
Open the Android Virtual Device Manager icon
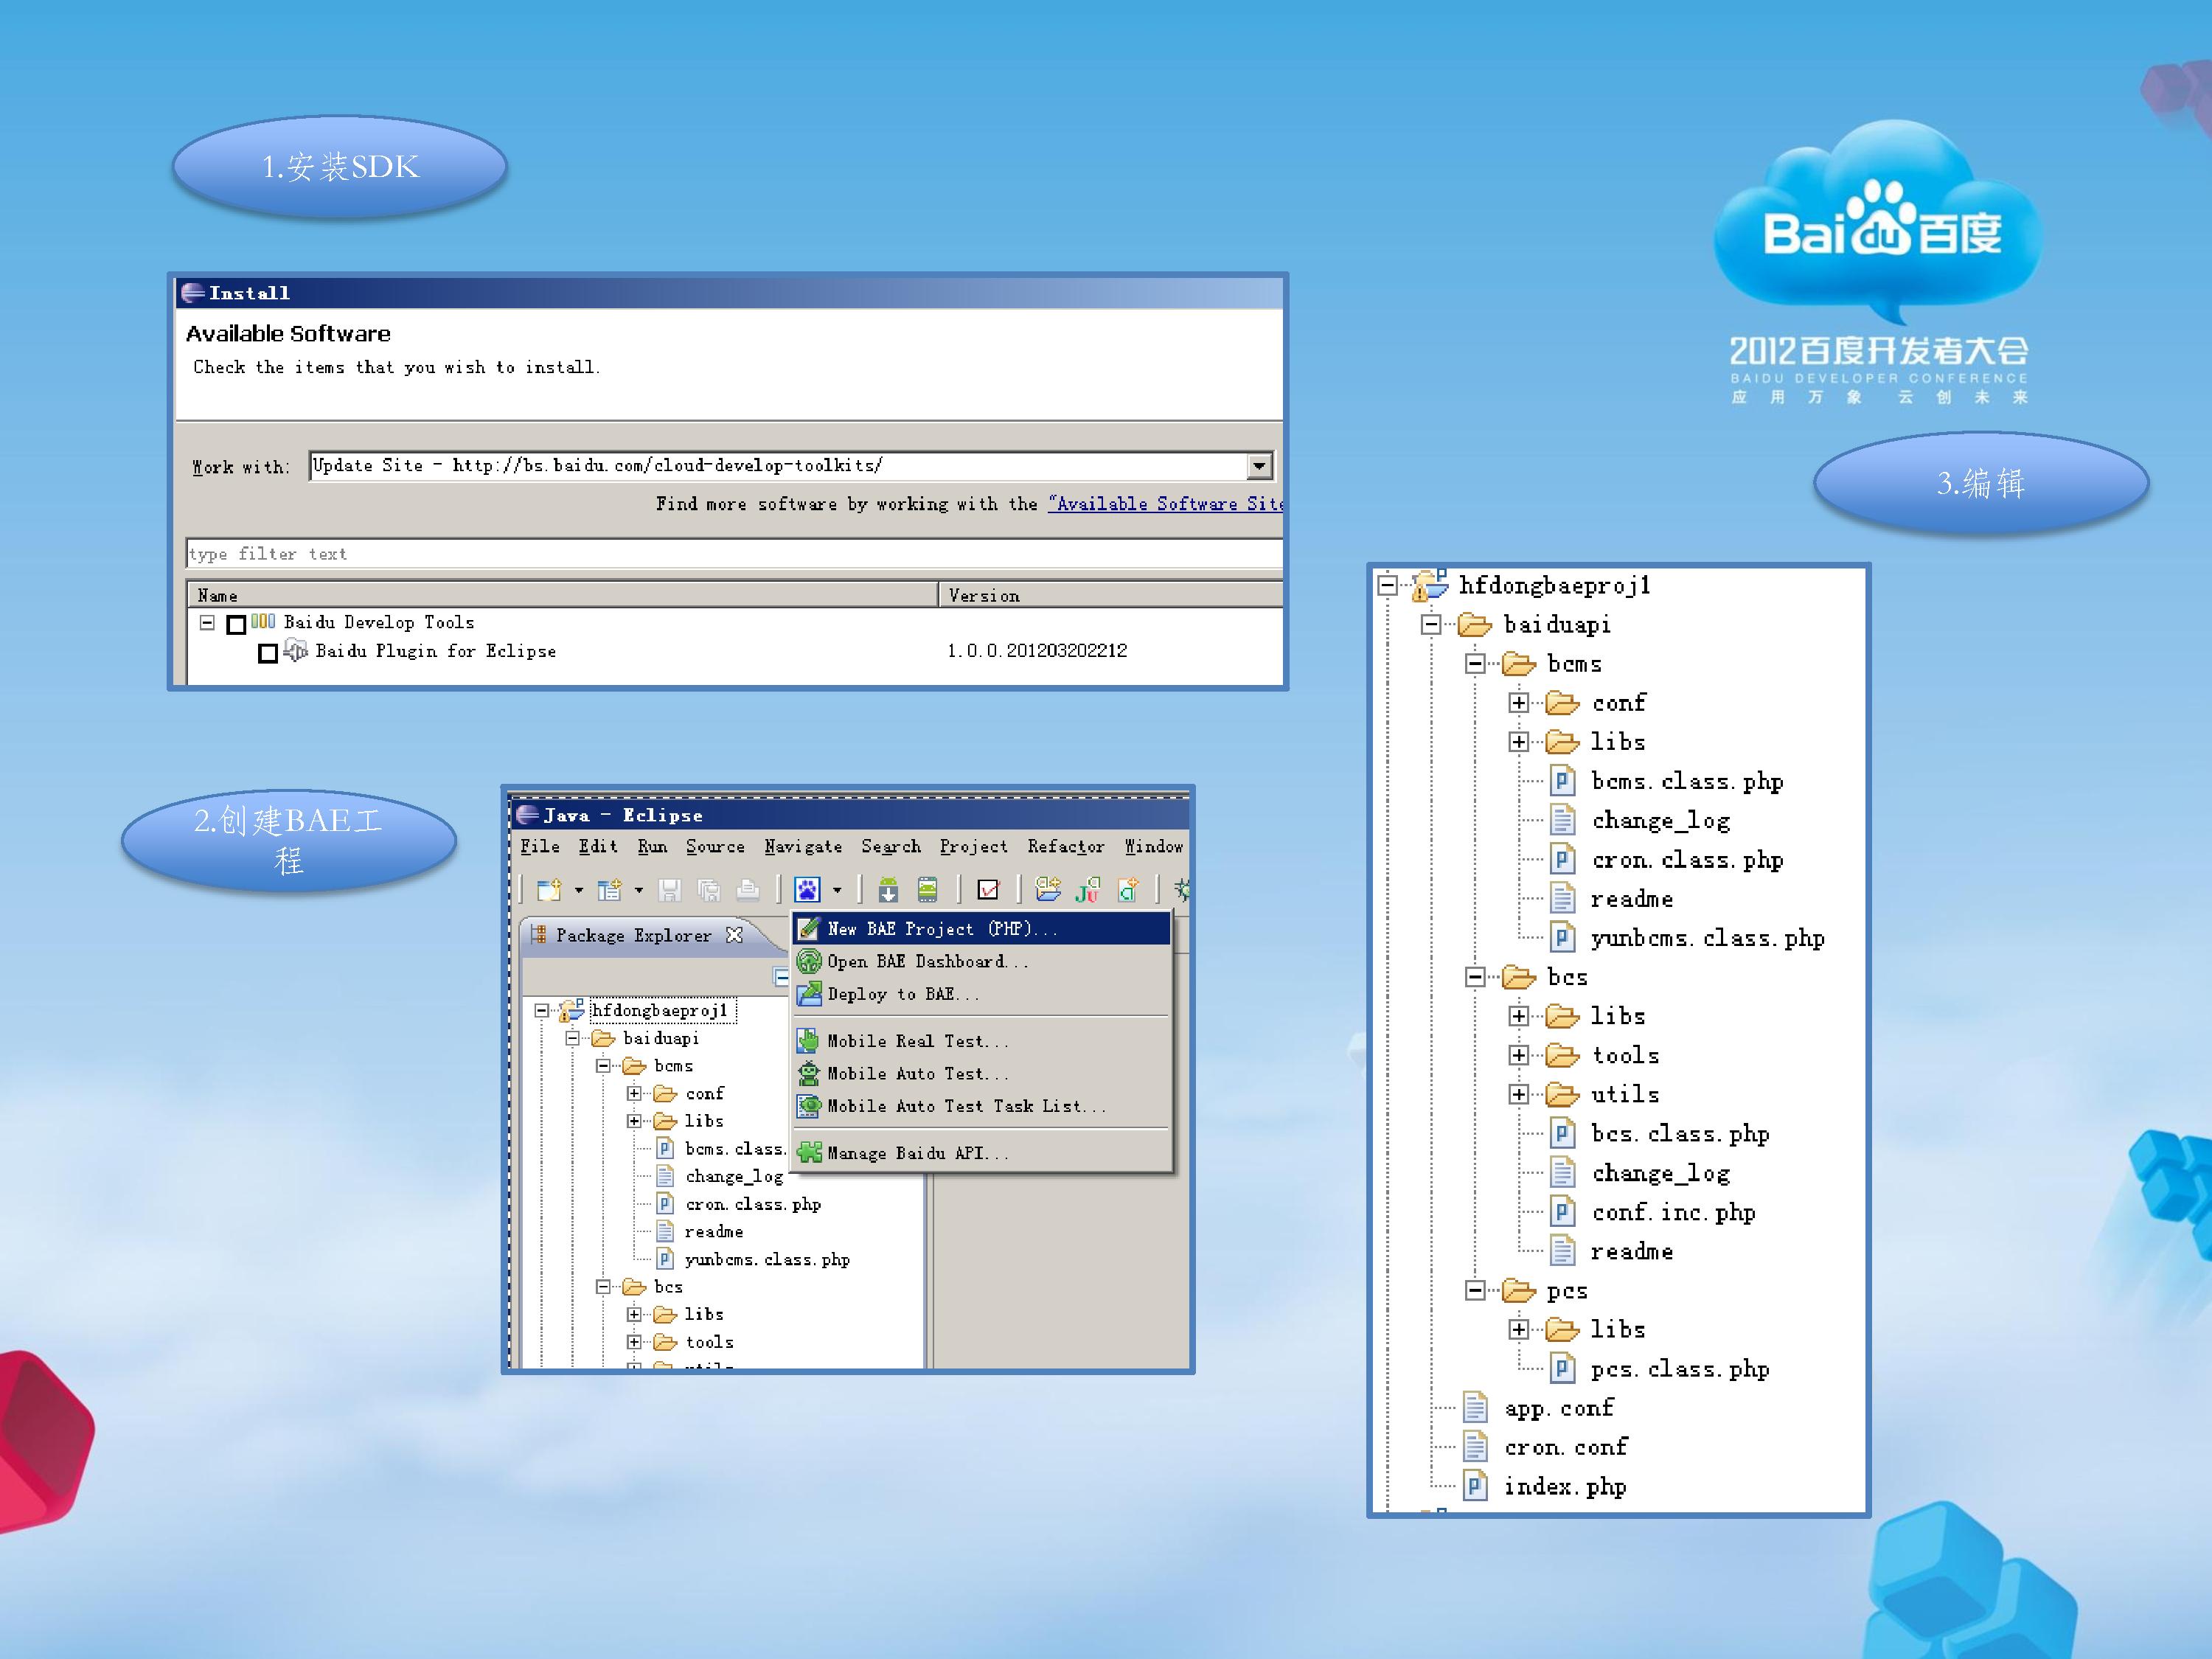927,889
